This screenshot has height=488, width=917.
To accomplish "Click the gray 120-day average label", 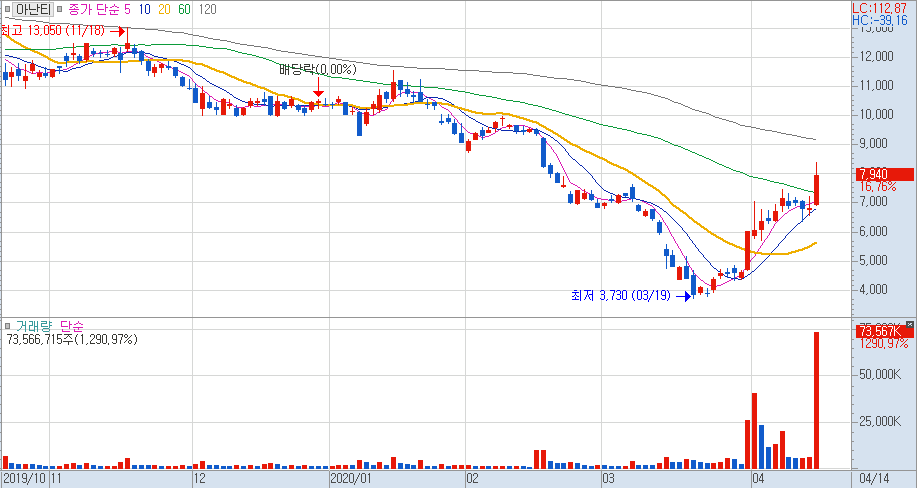I will (x=207, y=9).
